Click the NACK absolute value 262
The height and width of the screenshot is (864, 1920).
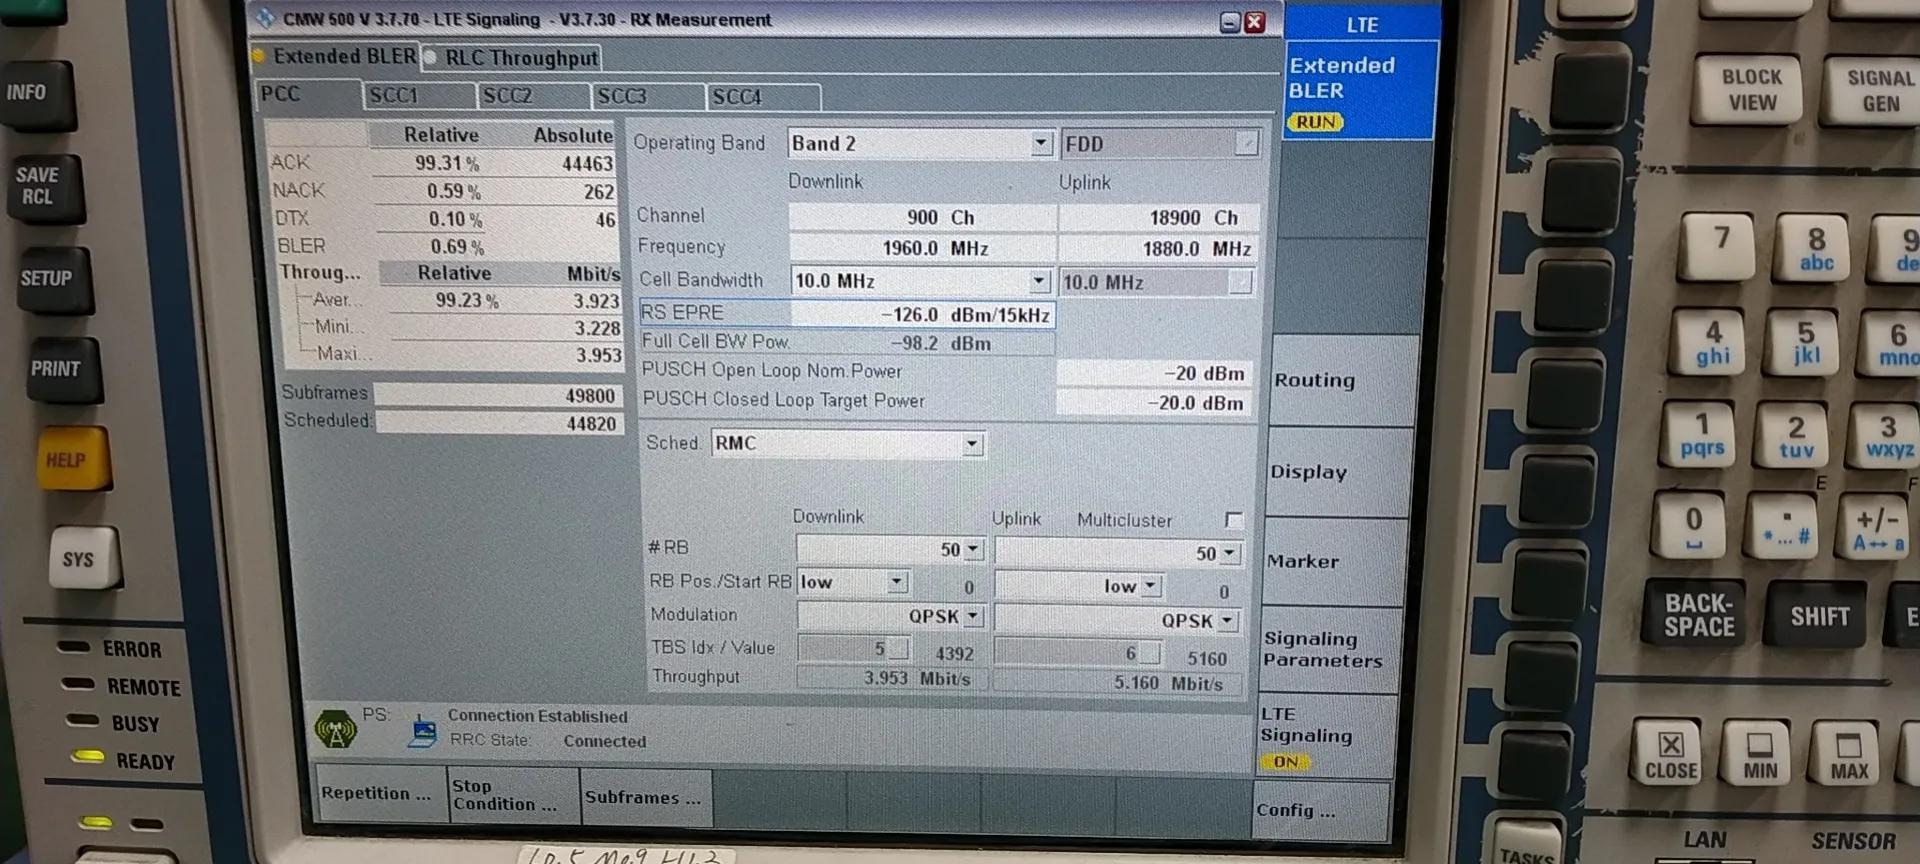[x=599, y=192]
